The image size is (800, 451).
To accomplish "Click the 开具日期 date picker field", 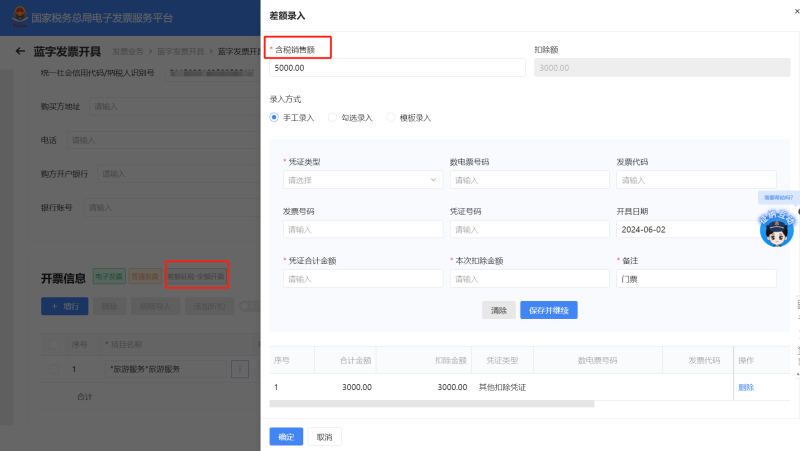I will click(x=695, y=229).
